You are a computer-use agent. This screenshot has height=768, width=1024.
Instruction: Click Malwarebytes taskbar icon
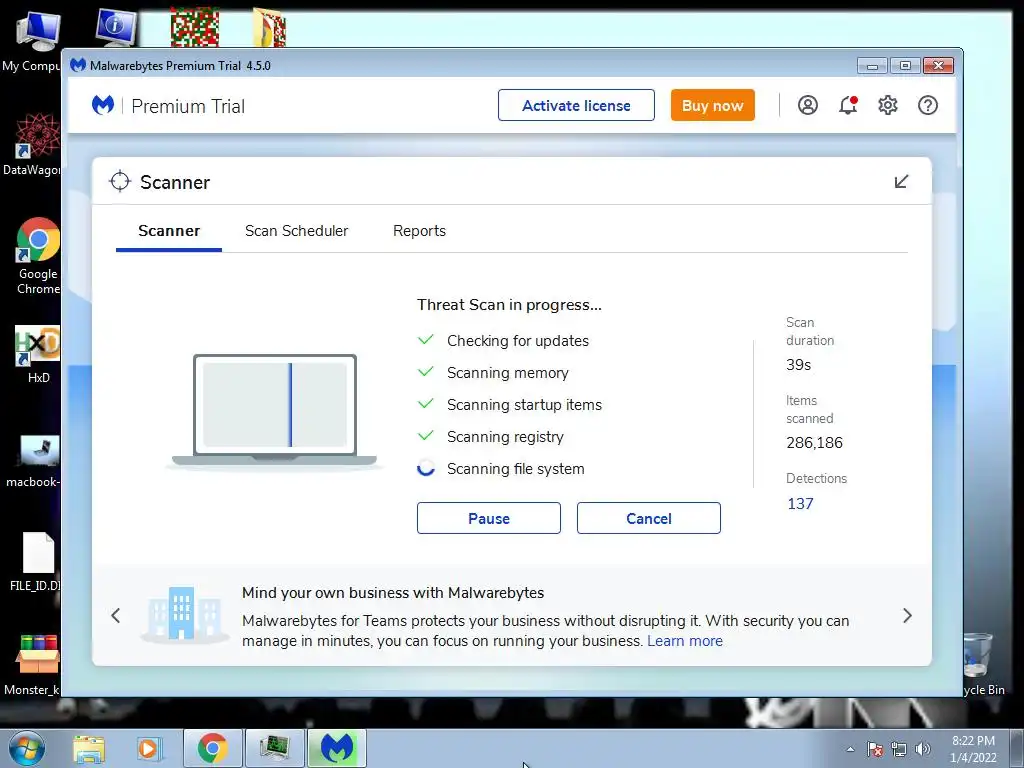pyautogui.click(x=336, y=748)
